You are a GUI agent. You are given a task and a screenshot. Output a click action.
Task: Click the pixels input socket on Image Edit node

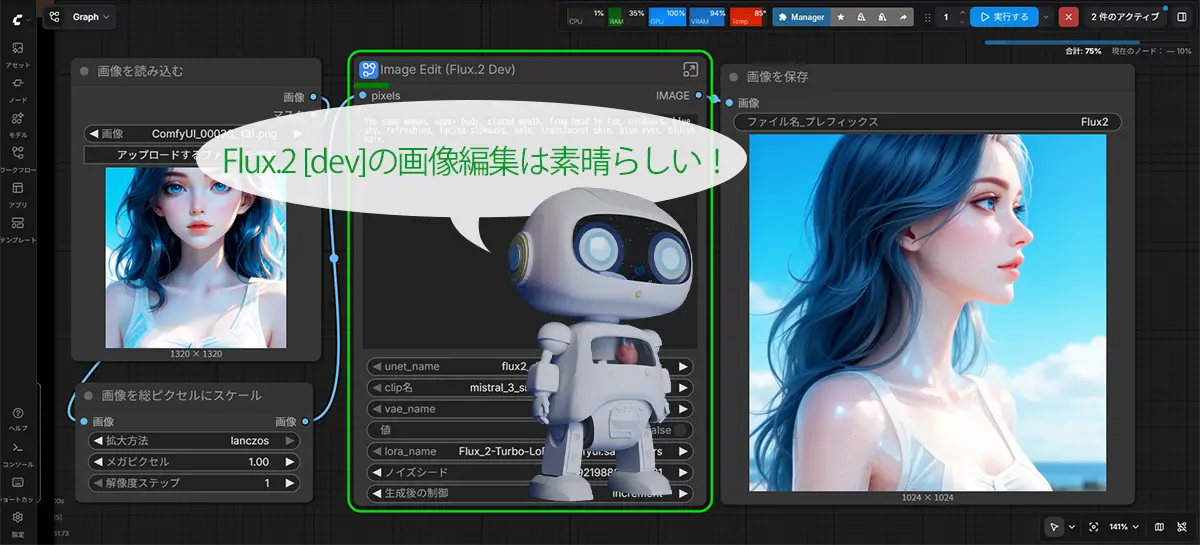tap(362, 96)
